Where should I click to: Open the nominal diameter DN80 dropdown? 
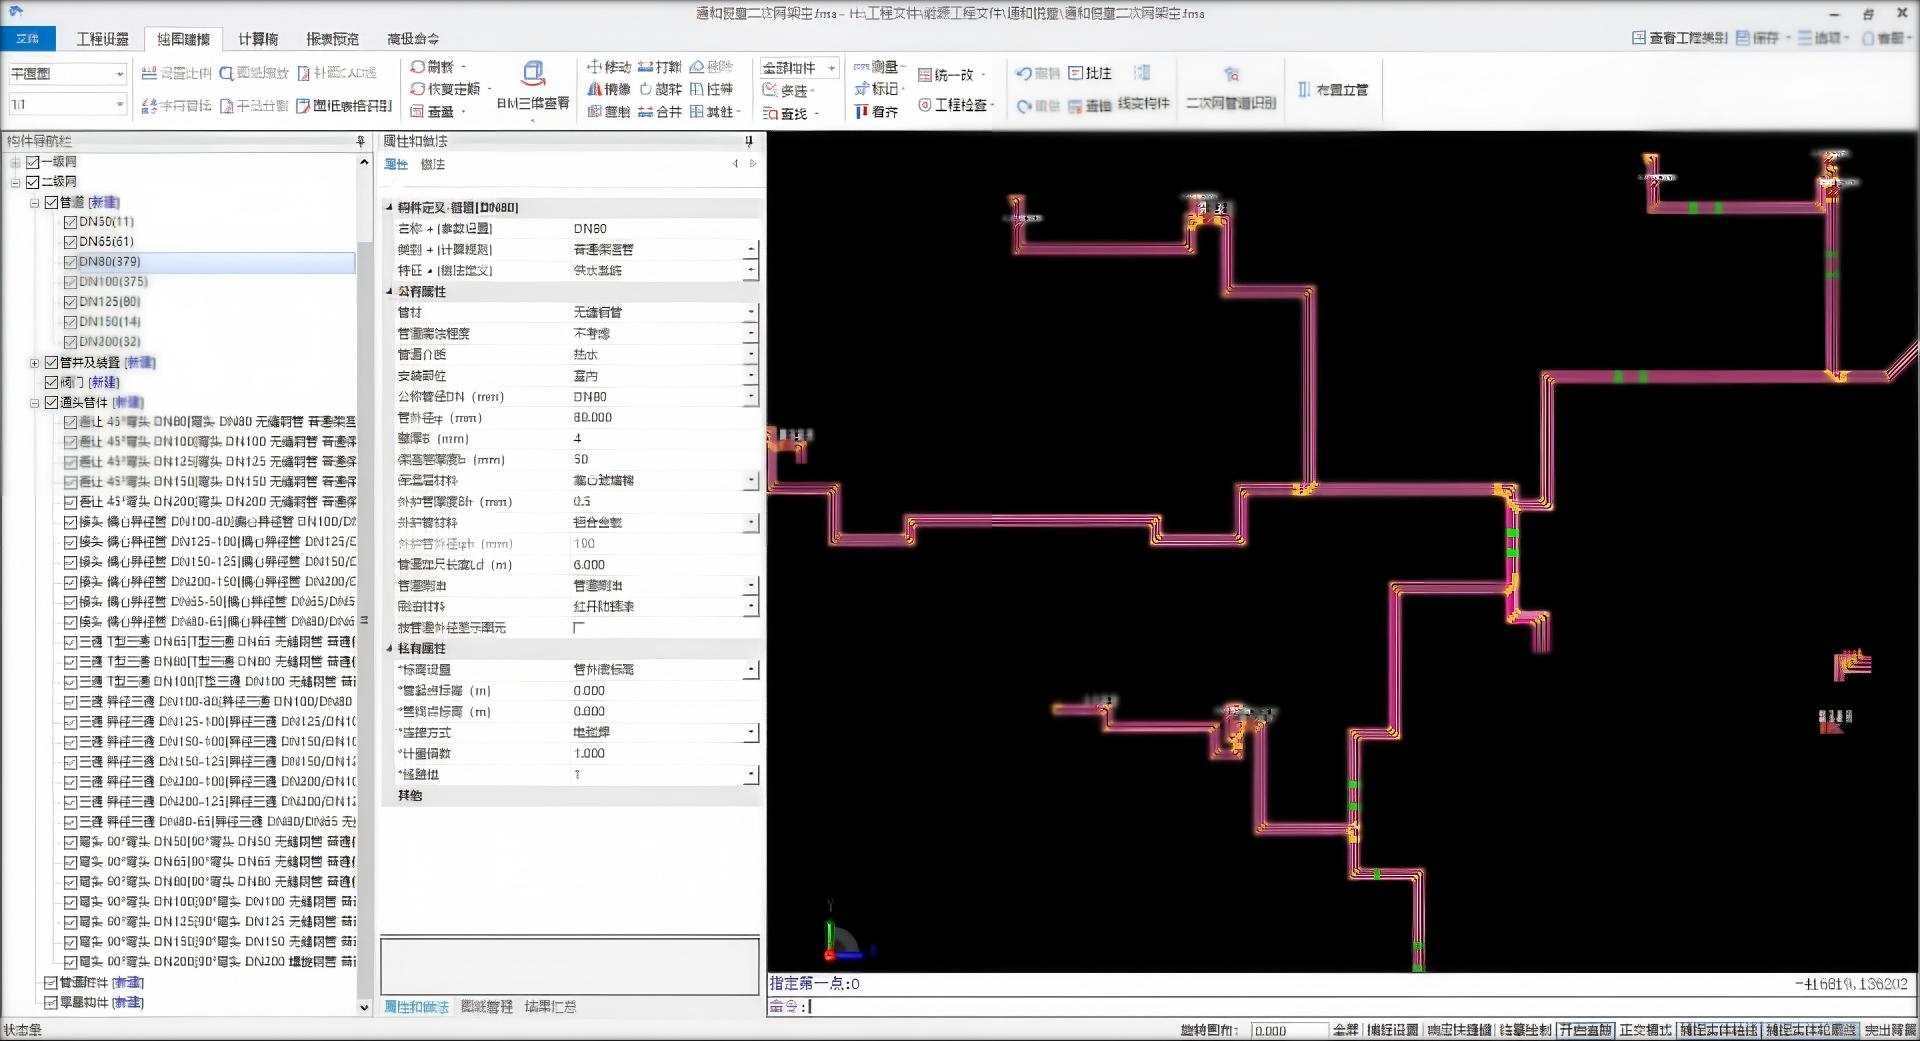click(x=751, y=397)
